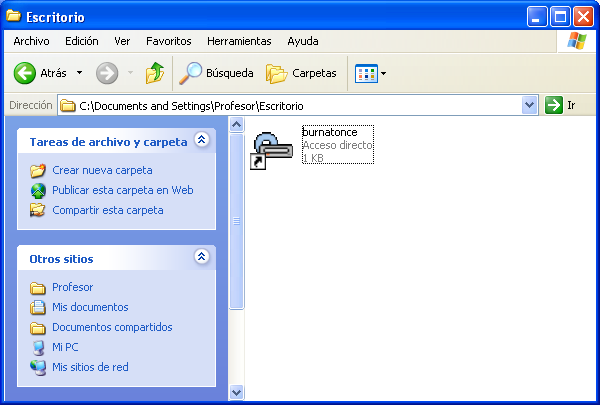Screen dimensions: 600x405
Task: Click the Atrás back arrow button
Action: tap(25, 73)
